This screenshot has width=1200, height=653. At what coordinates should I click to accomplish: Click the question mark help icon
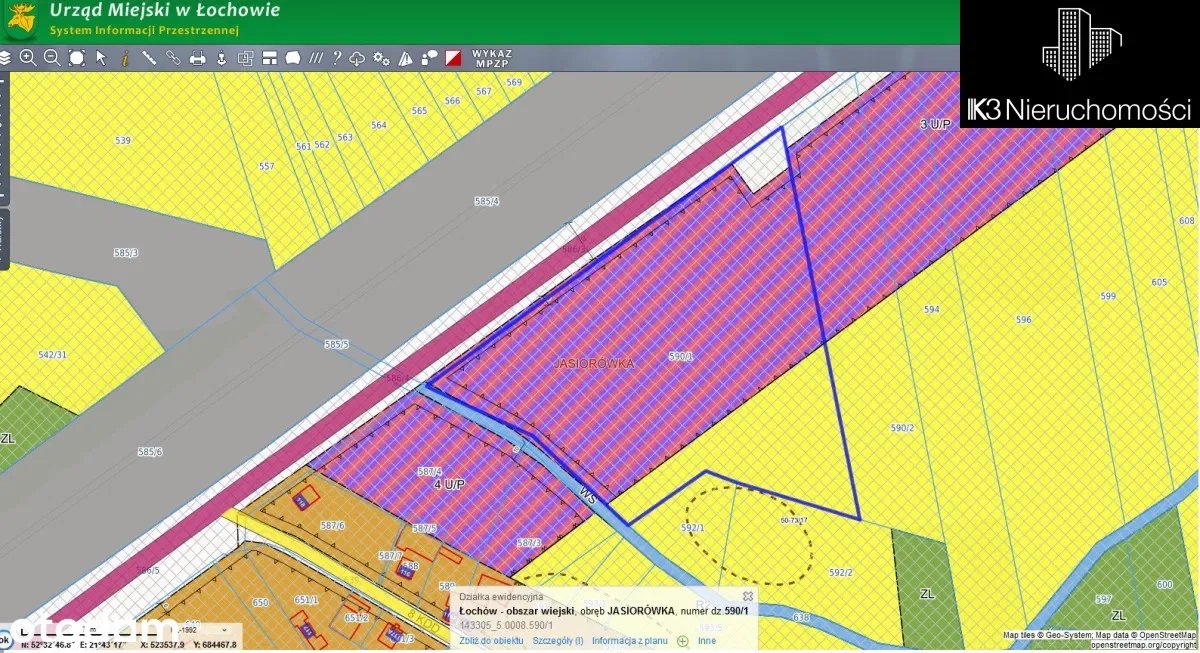pyautogui.click(x=336, y=58)
